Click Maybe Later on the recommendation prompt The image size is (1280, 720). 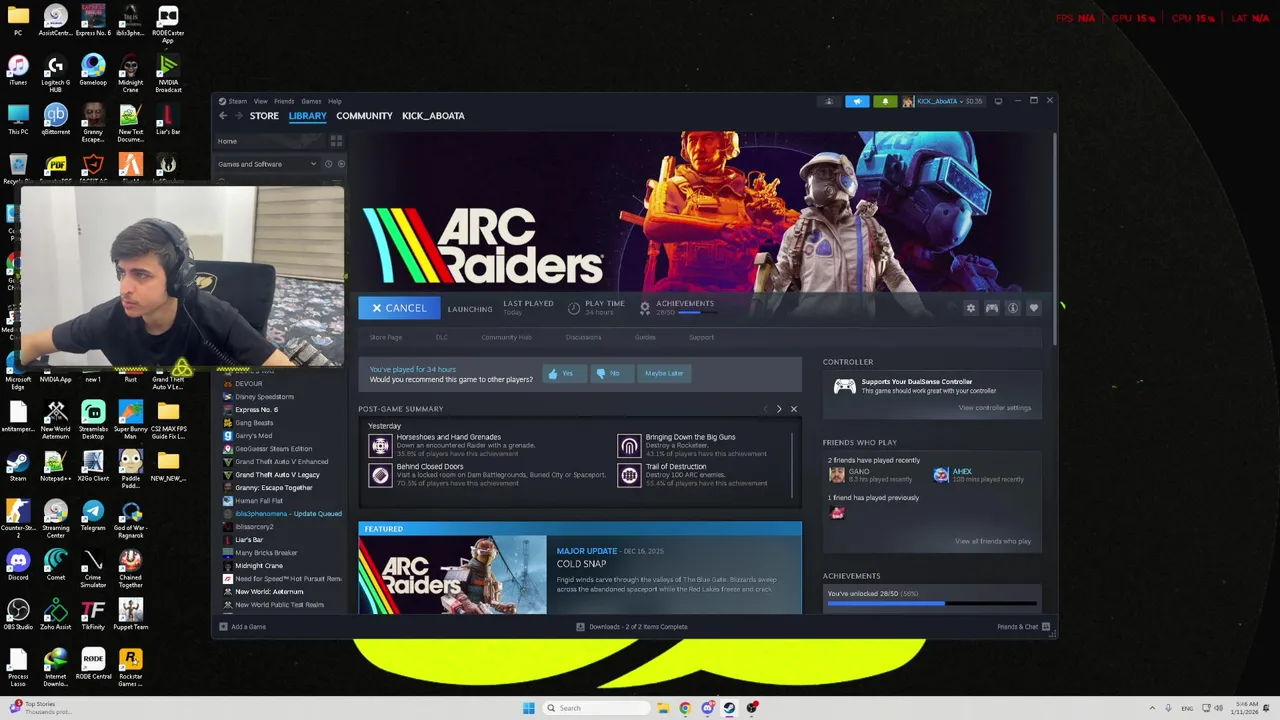(x=664, y=373)
